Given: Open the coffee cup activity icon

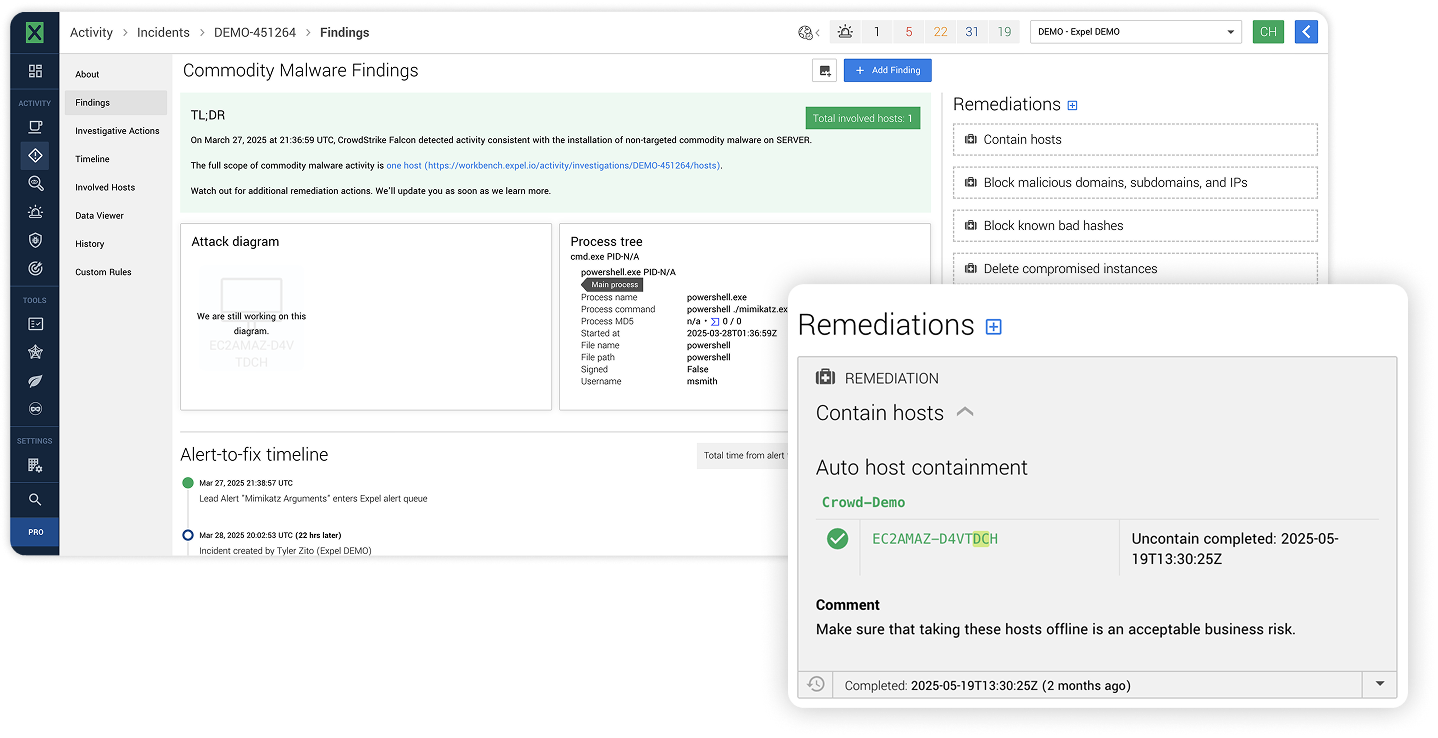Looking at the screenshot, I should pos(35,127).
